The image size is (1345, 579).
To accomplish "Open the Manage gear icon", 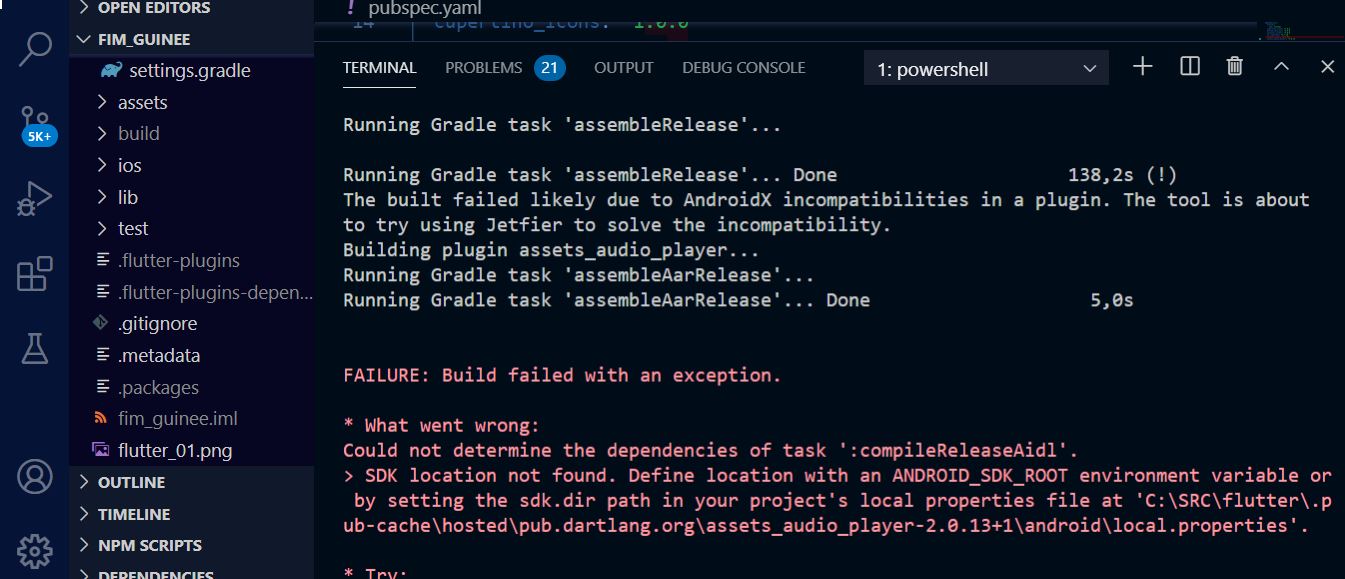I will pyautogui.click(x=36, y=550).
